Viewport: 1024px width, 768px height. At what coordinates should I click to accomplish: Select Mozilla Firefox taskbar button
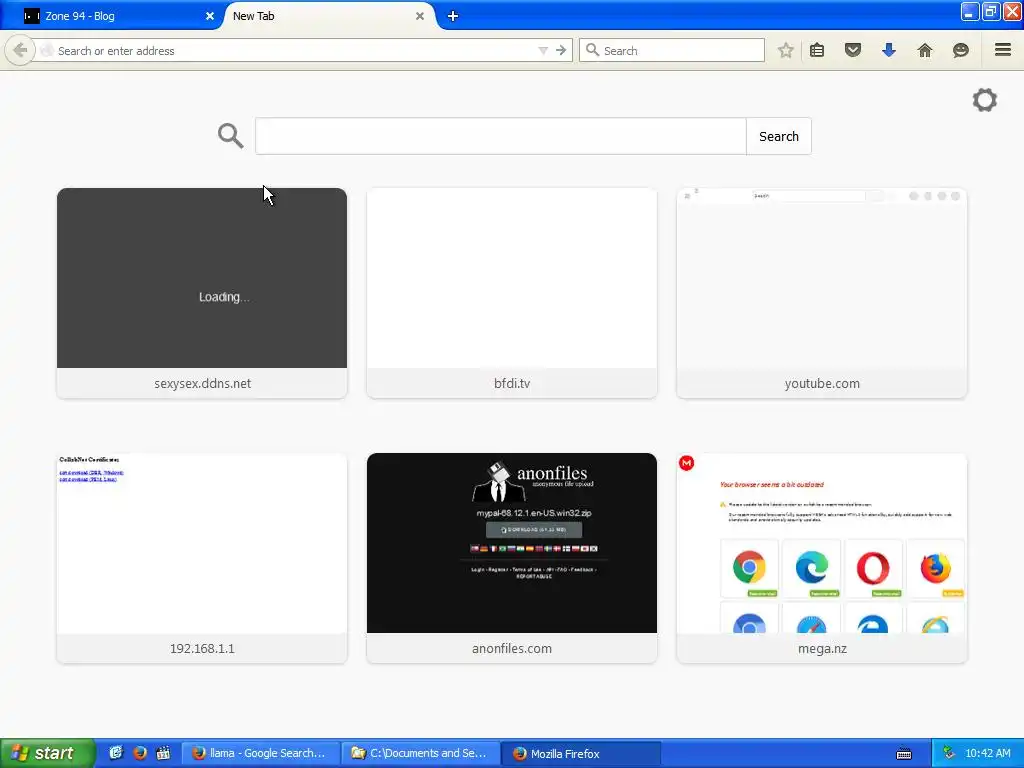581,753
